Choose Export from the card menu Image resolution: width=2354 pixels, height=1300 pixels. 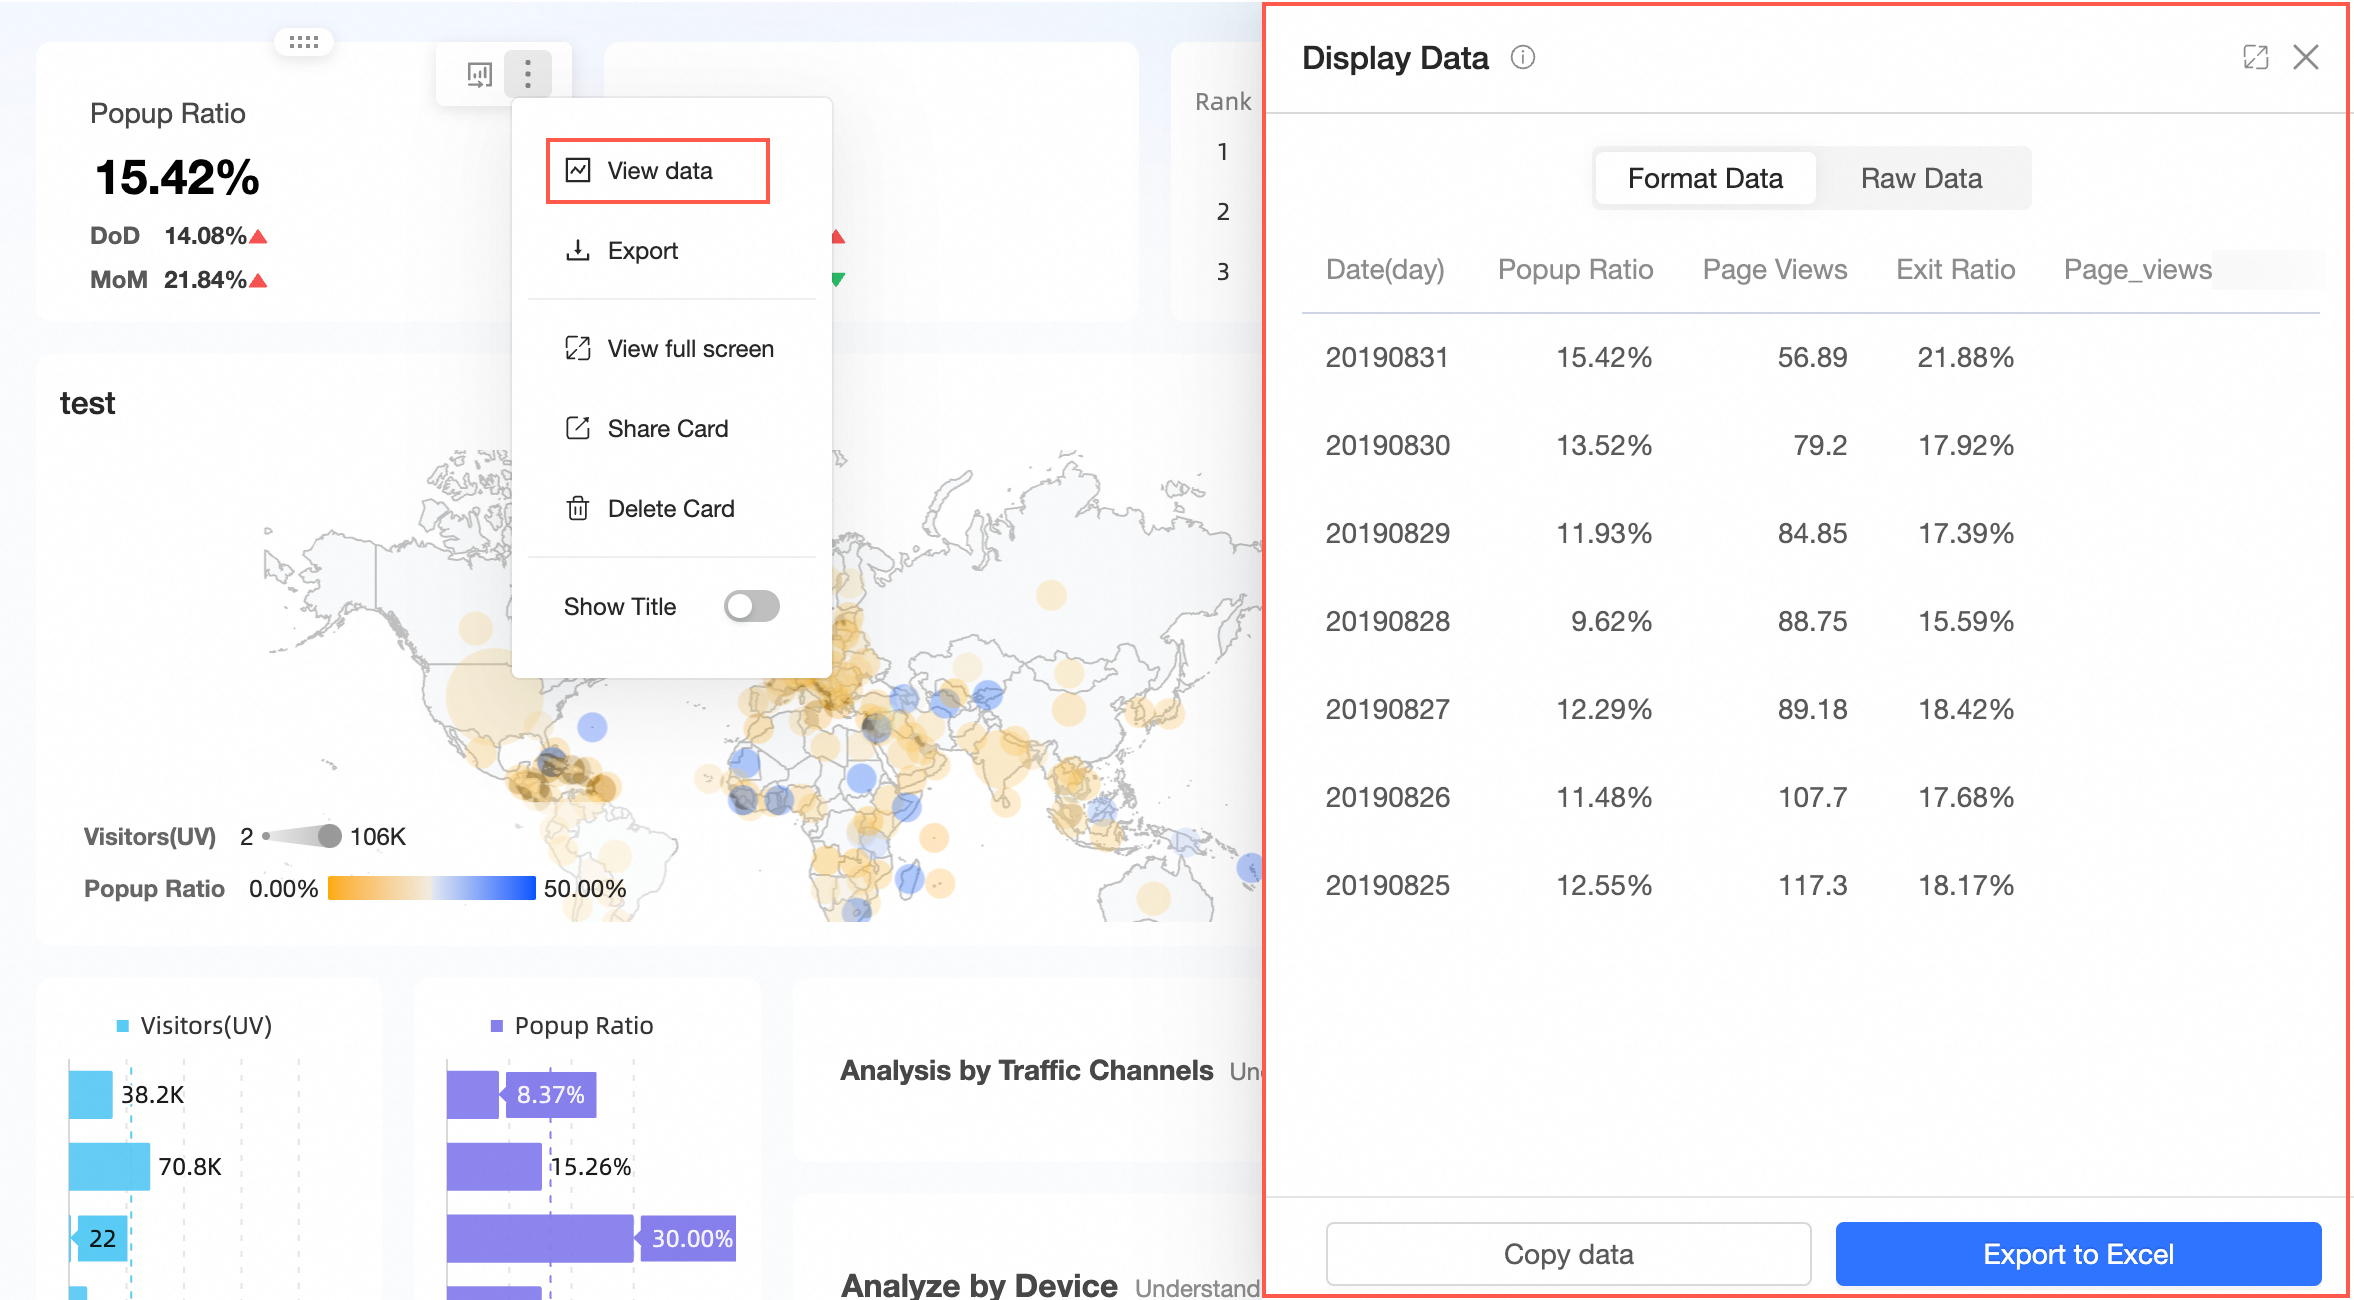[641, 251]
